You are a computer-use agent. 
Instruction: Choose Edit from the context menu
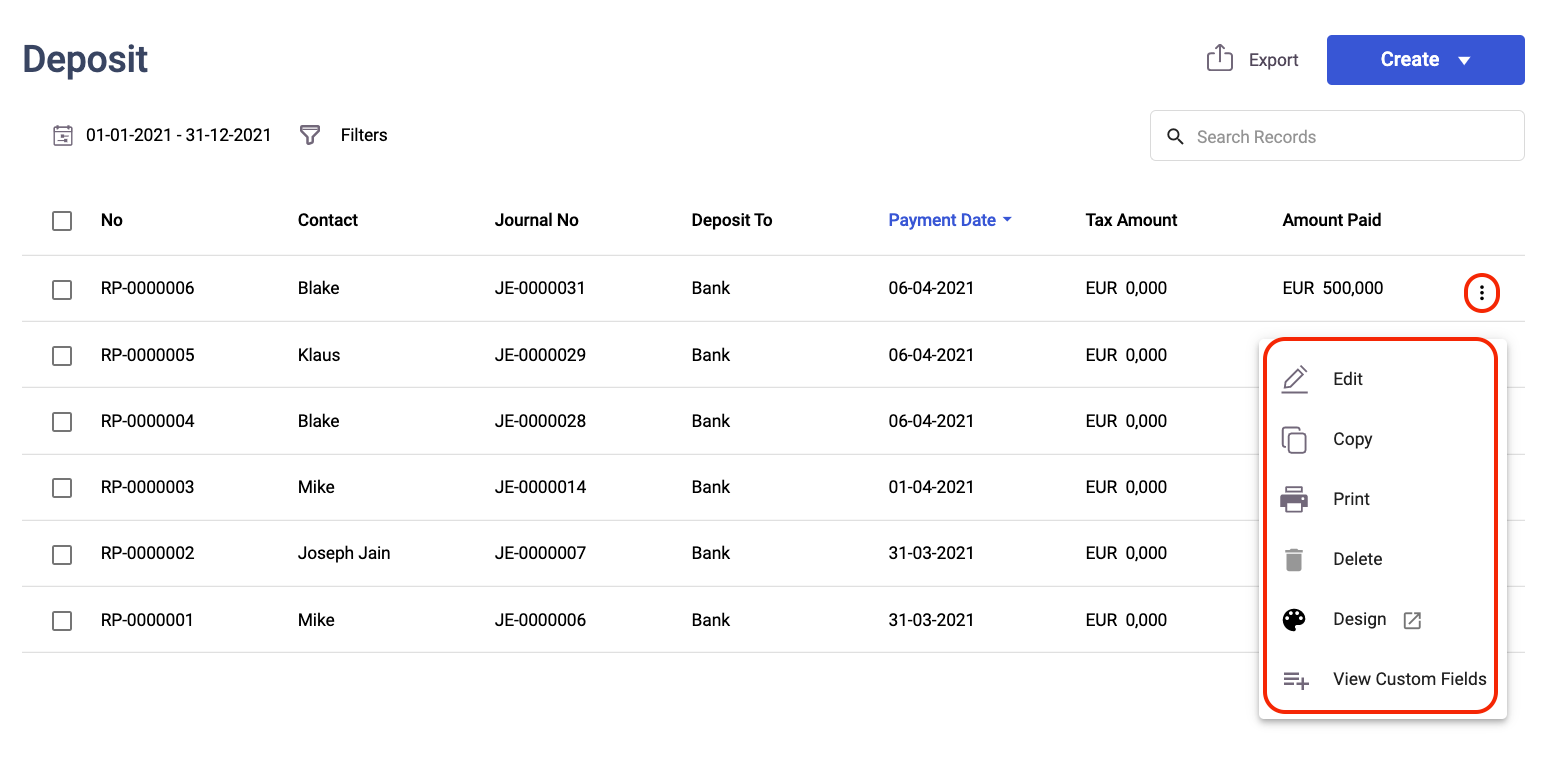point(1383,379)
